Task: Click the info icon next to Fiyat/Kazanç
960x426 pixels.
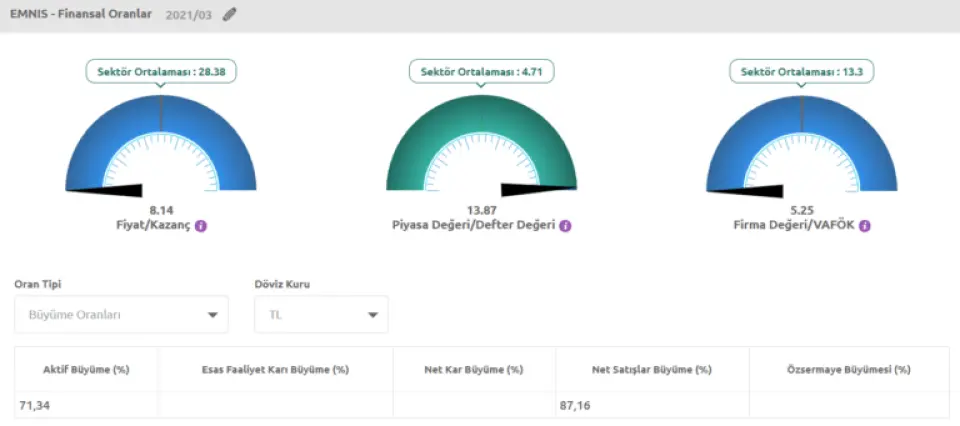Action: tap(201, 226)
